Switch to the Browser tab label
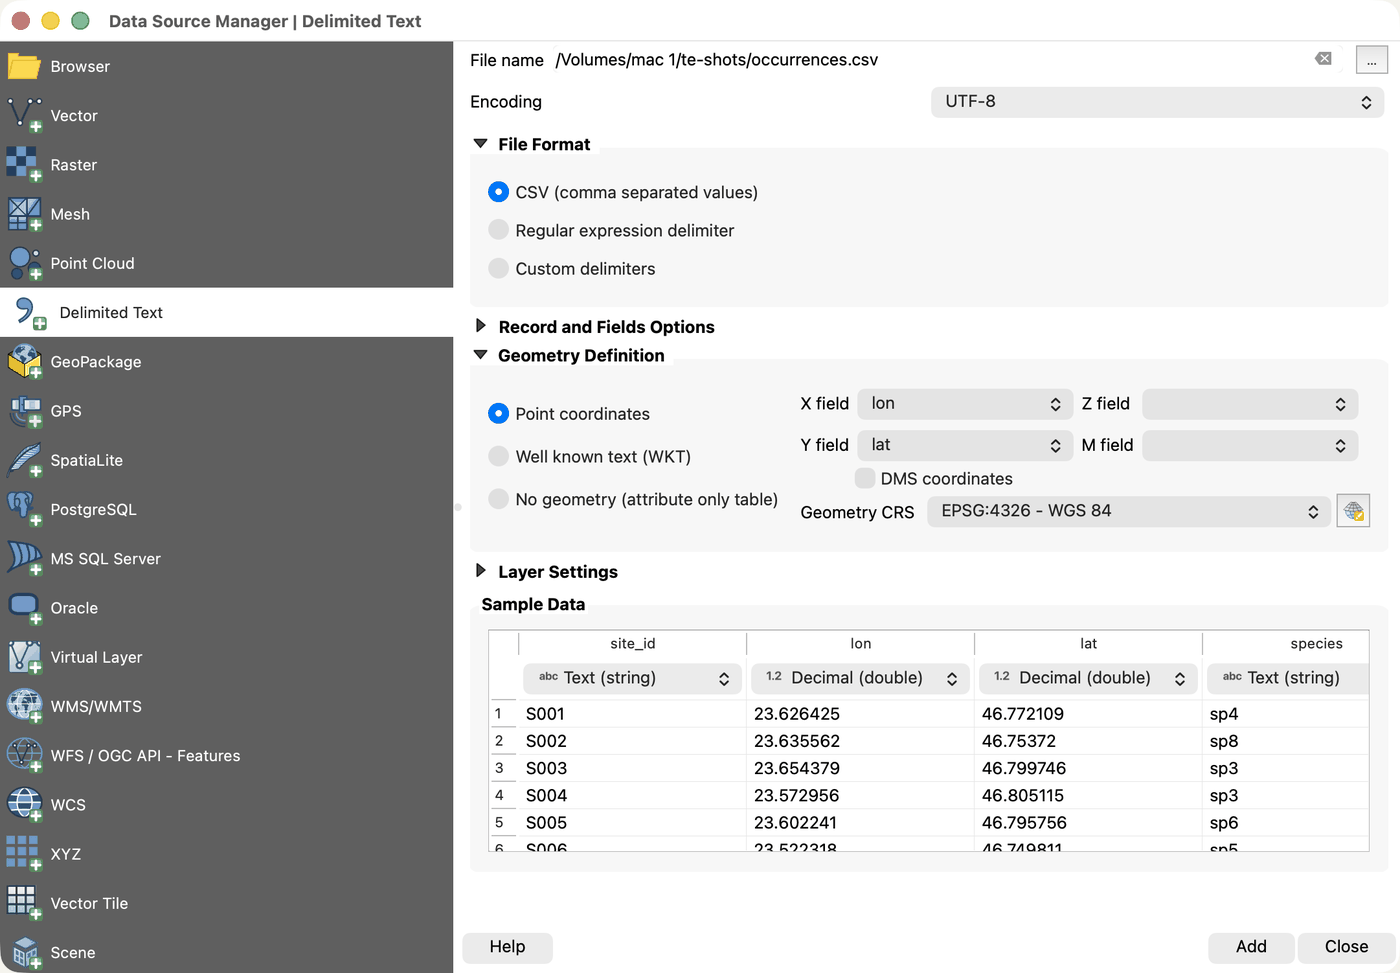The height and width of the screenshot is (973, 1400). (80, 66)
